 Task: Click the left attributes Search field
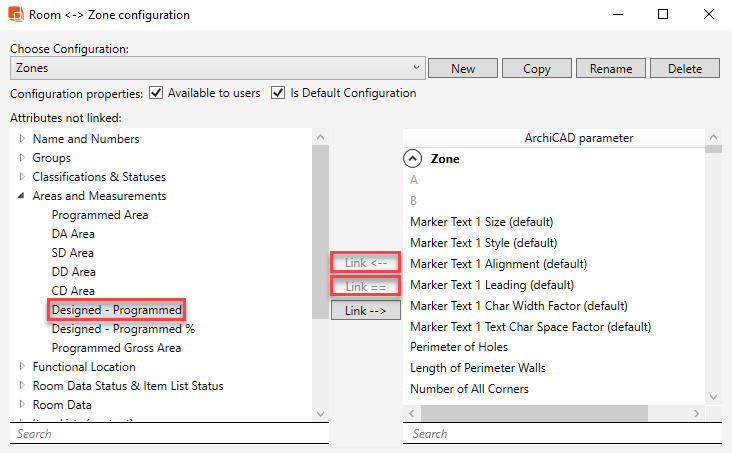168,434
